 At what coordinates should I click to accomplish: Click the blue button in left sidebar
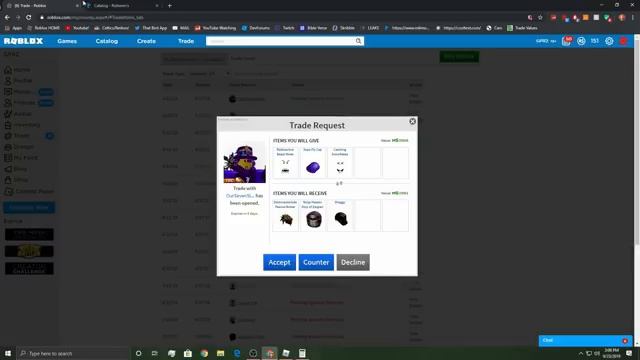pyautogui.click(x=29, y=207)
